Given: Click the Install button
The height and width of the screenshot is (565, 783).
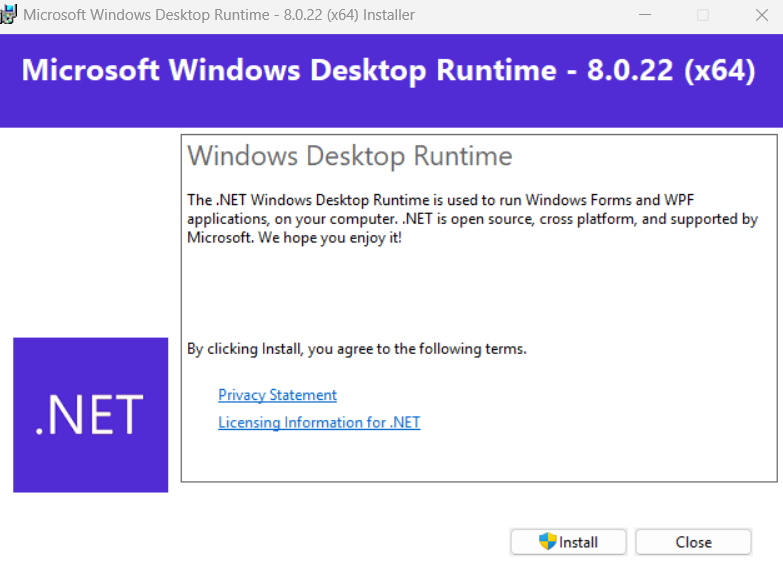Looking at the screenshot, I should coord(568,542).
